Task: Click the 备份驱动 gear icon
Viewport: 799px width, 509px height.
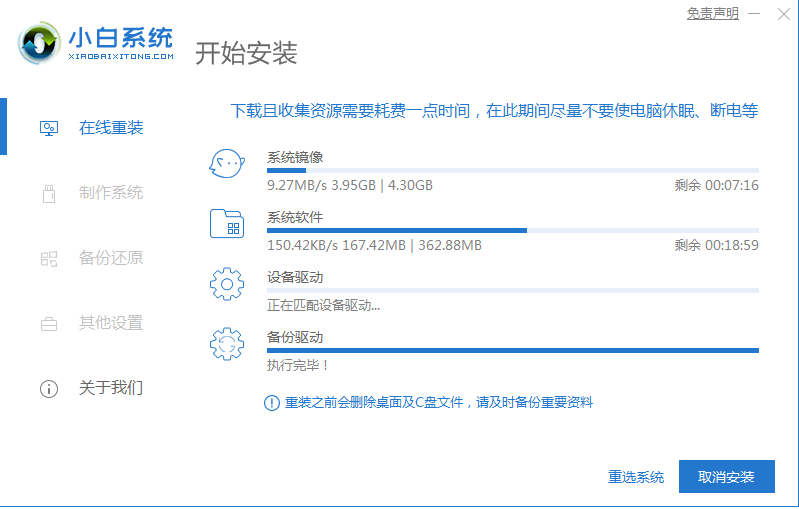Action: tap(227, 344)
